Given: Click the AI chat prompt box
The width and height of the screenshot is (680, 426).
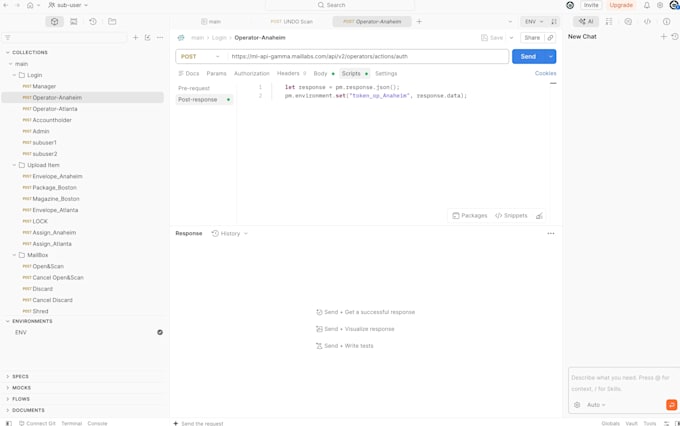Looking at the screenshot, I should coord(623,383).
